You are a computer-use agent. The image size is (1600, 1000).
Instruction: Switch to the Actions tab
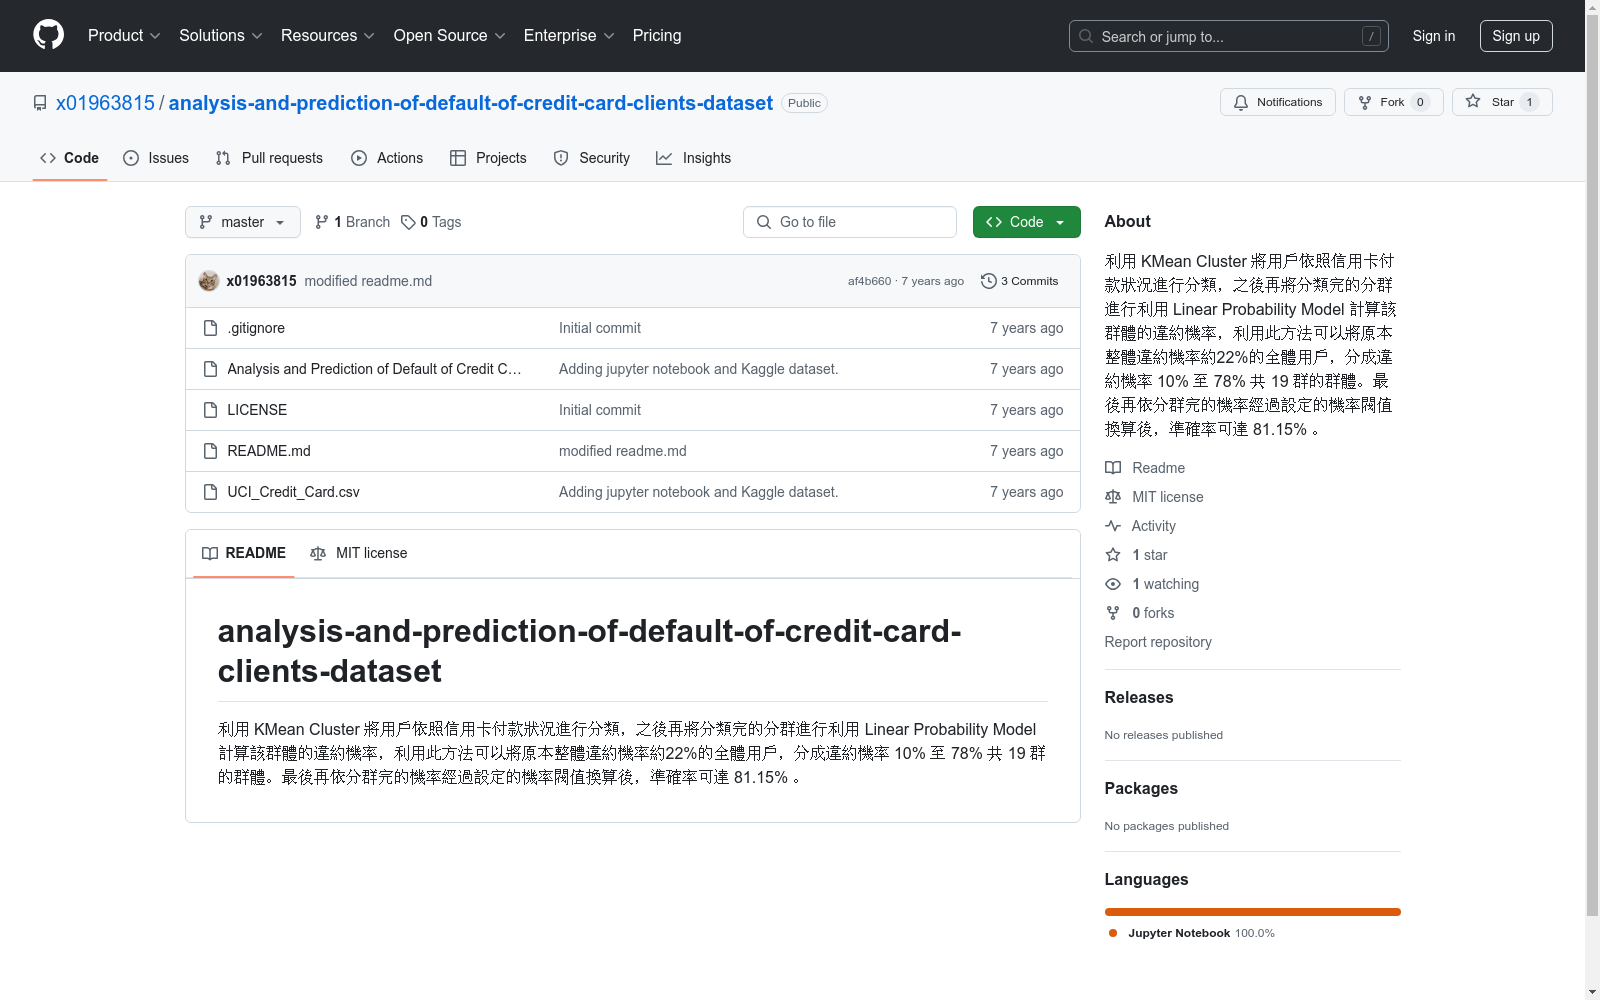click(x=387, y=158)
